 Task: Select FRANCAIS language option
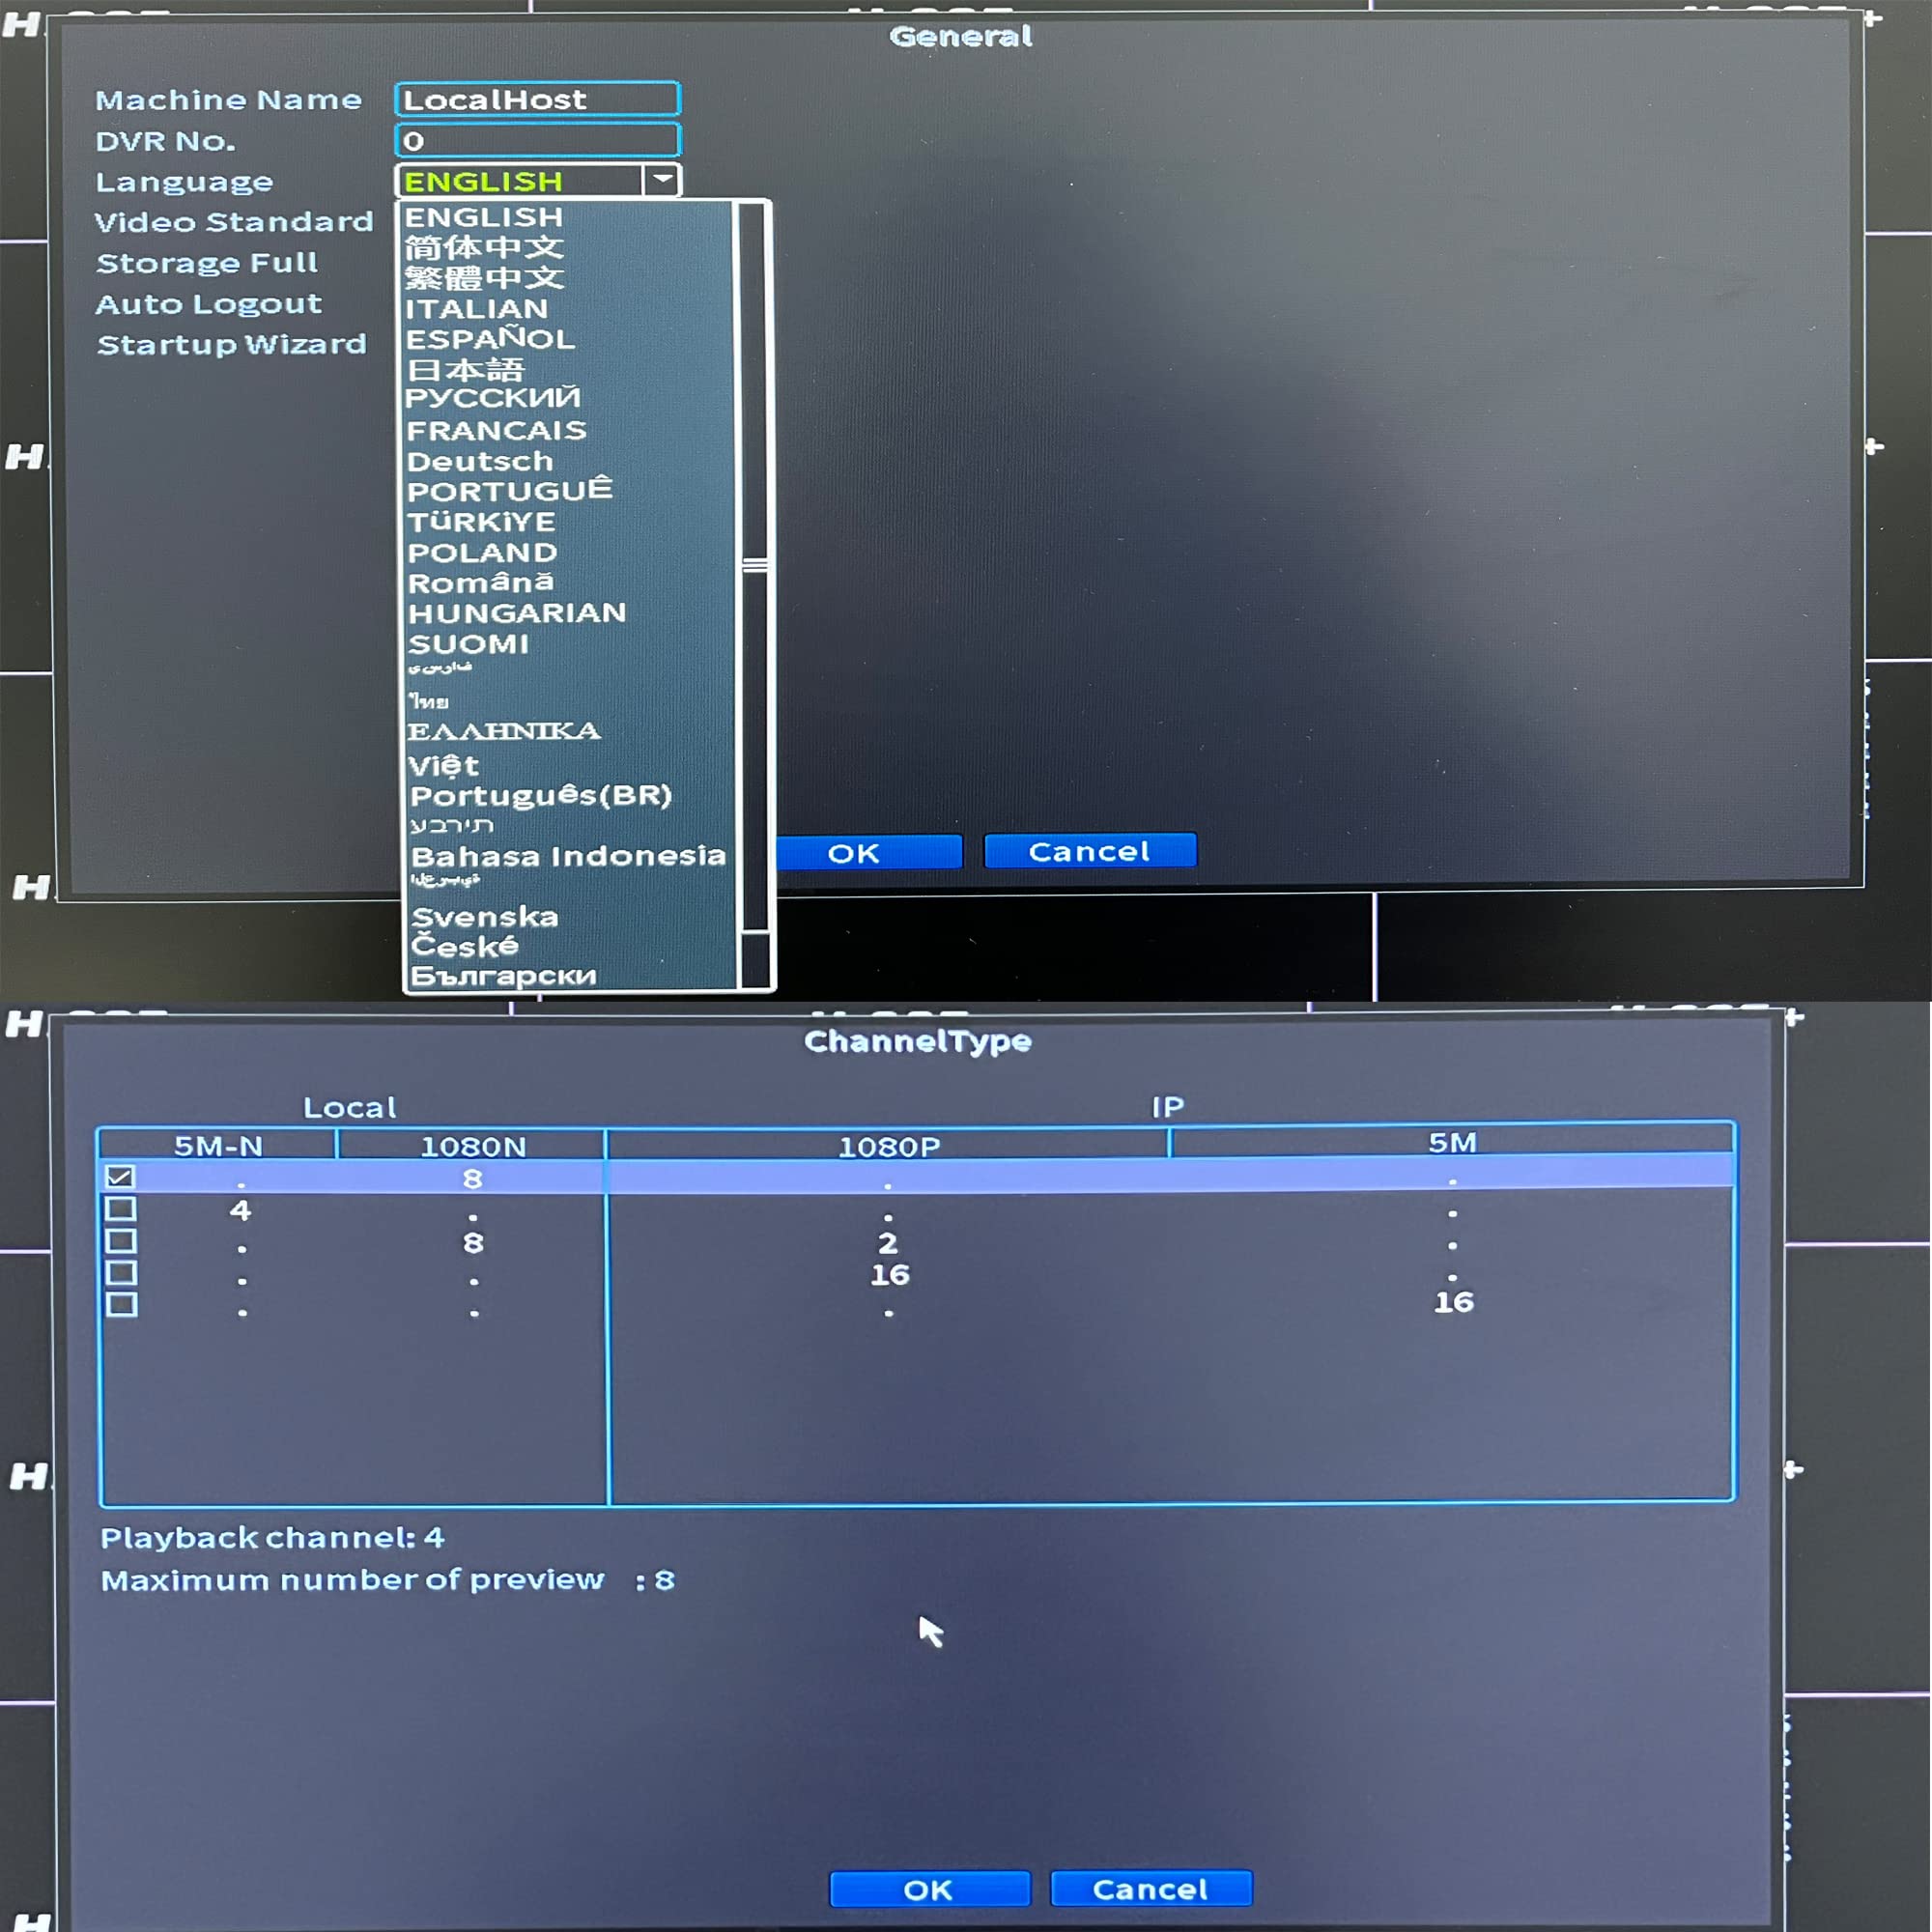click(496, 431)
